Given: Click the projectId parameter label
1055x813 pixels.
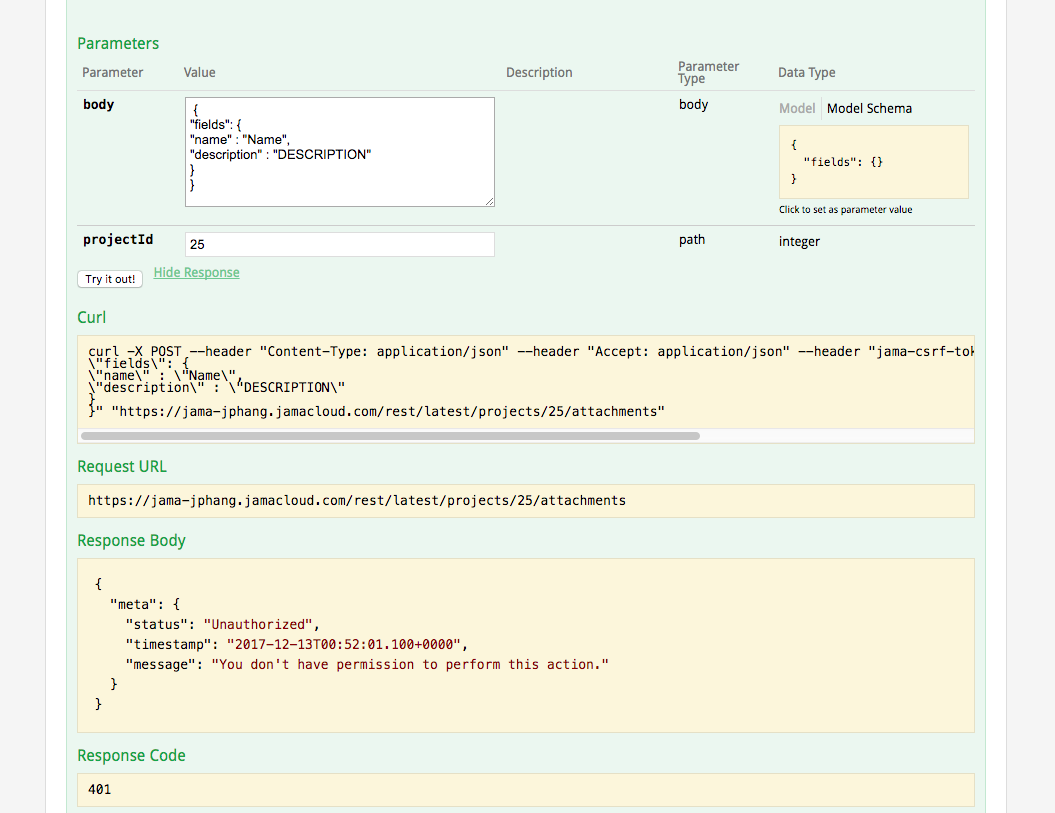Looking at the screenshot, I should pos(118,240).
